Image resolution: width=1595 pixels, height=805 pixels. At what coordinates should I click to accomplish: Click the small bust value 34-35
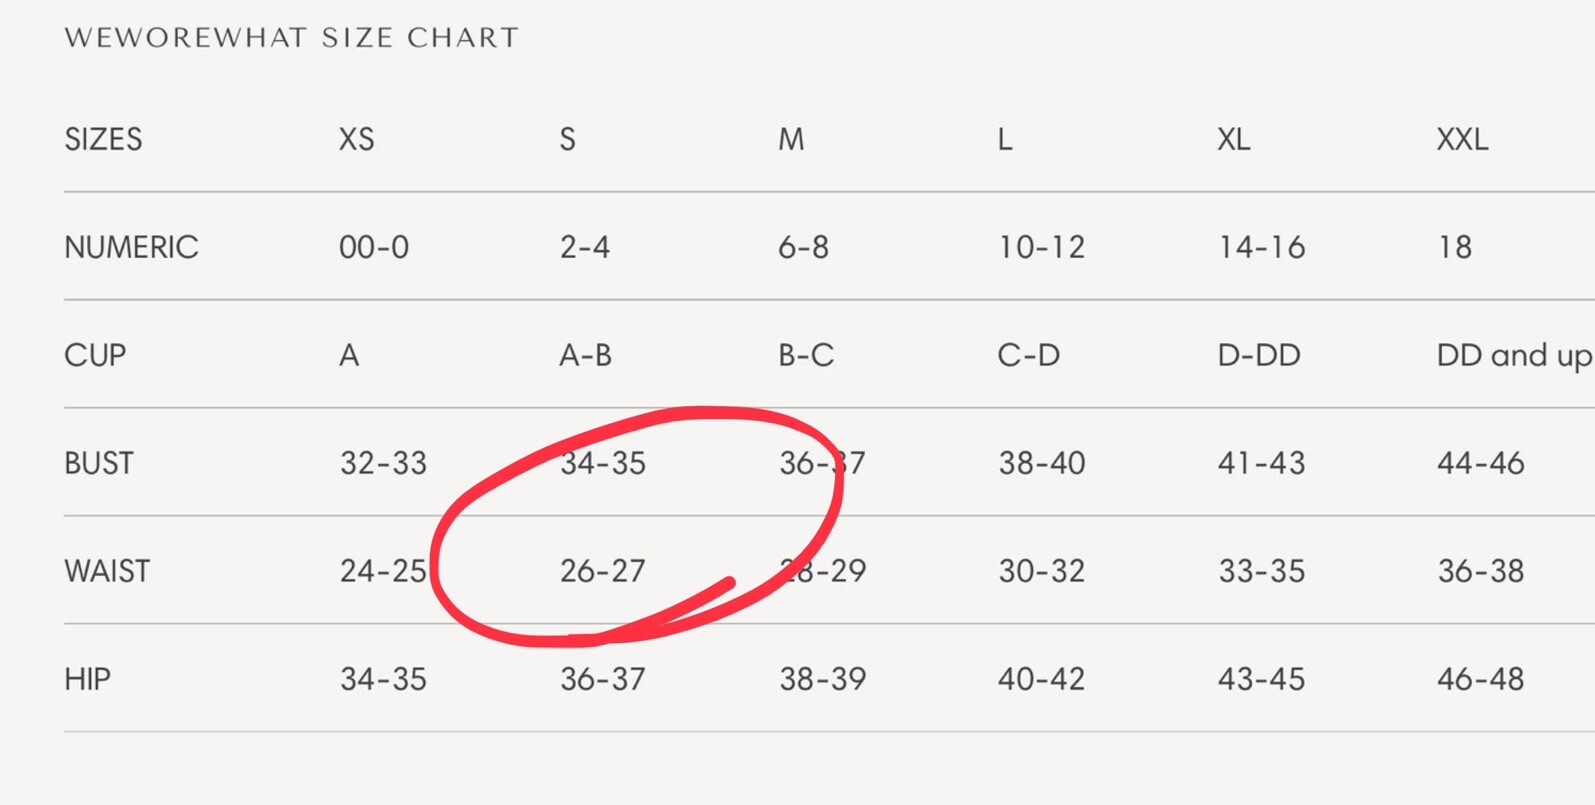602,463
